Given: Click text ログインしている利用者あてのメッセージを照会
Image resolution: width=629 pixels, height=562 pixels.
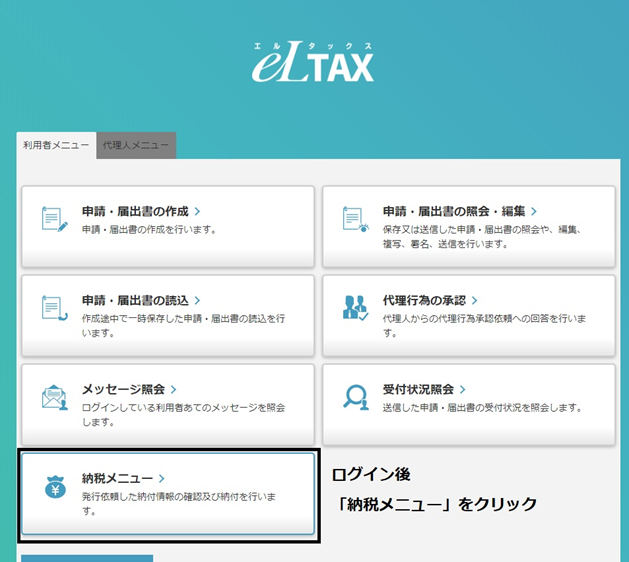Looking at the screenshot, I should click(183, 408).
